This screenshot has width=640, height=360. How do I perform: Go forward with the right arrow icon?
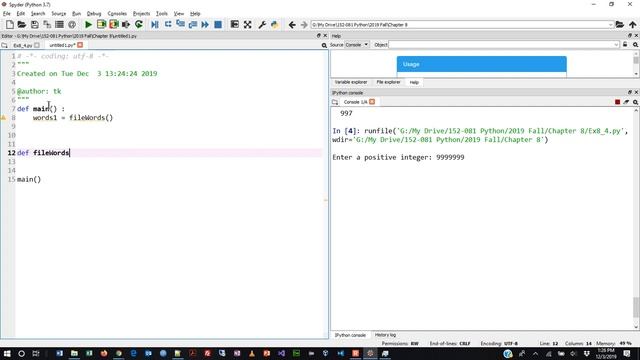(x=304, y=24)
